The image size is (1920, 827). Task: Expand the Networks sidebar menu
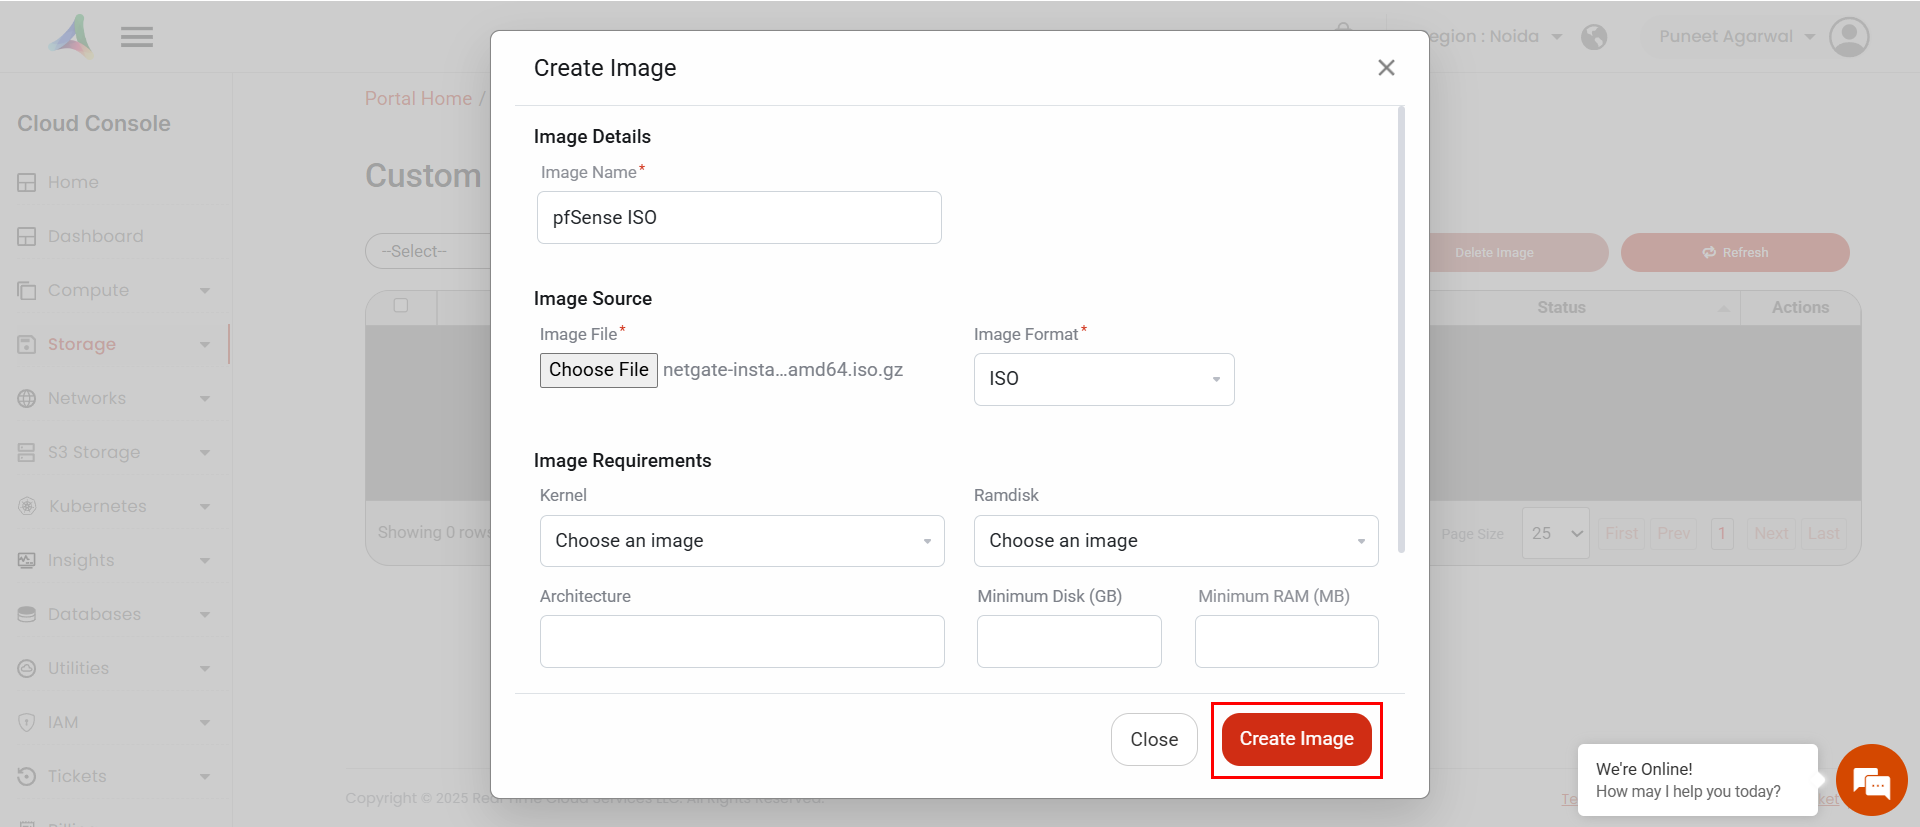[205, 399]
